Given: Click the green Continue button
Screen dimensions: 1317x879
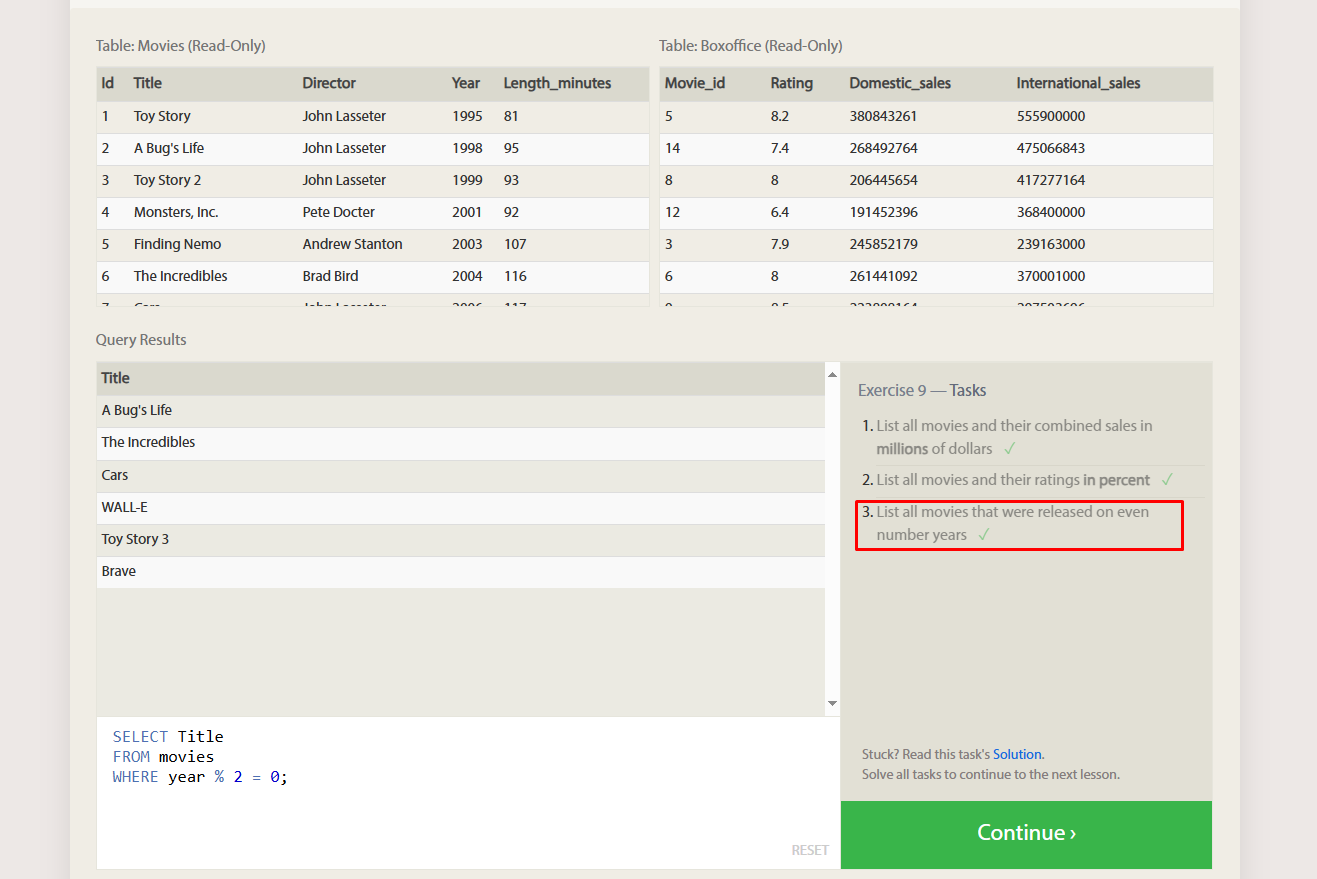Looking at the screenshot, I should click(1026, 834).
